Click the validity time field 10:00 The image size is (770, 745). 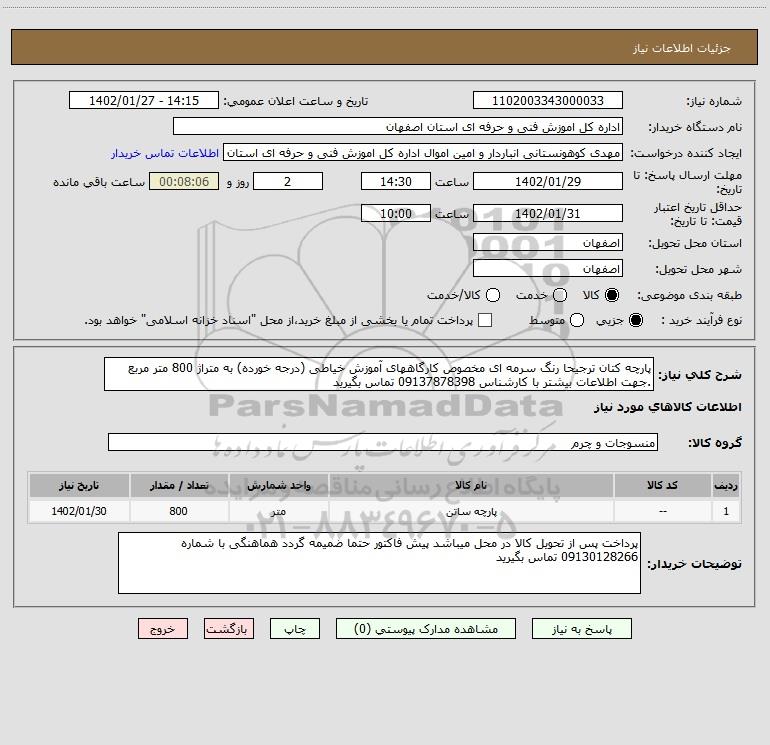click(396, 213)
